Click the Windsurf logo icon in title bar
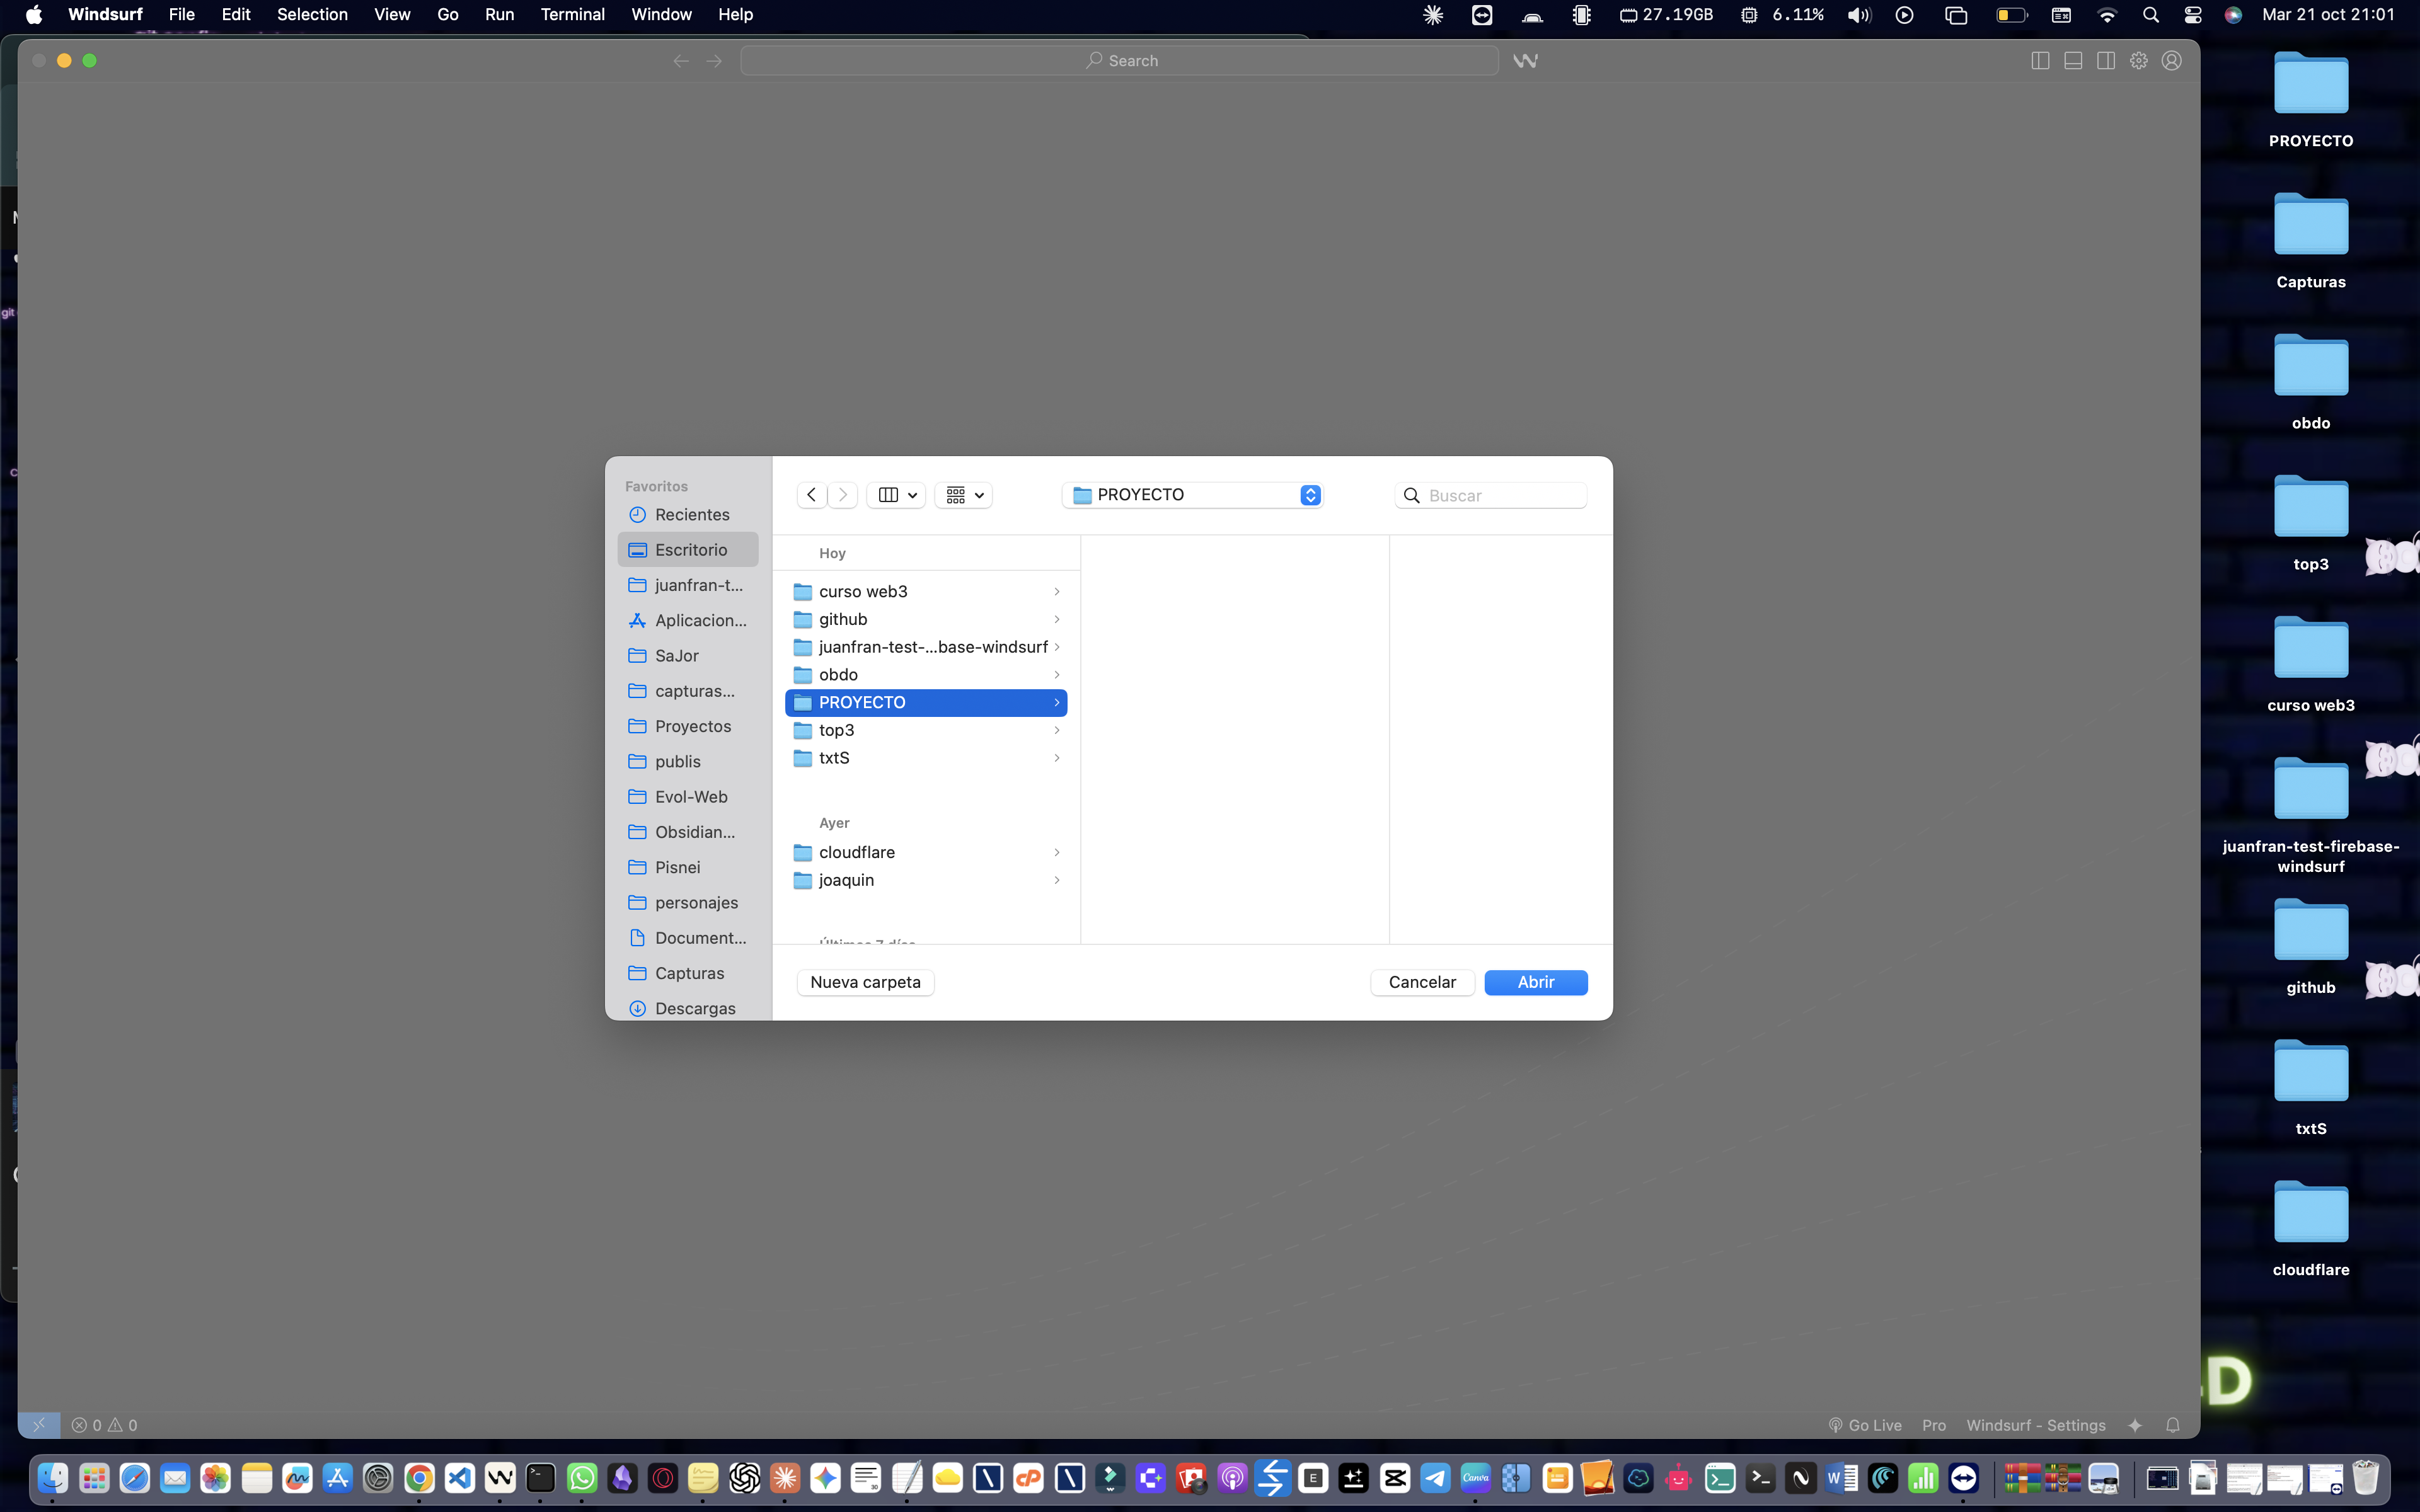2420x1512 pixels. coord(1525,61)
